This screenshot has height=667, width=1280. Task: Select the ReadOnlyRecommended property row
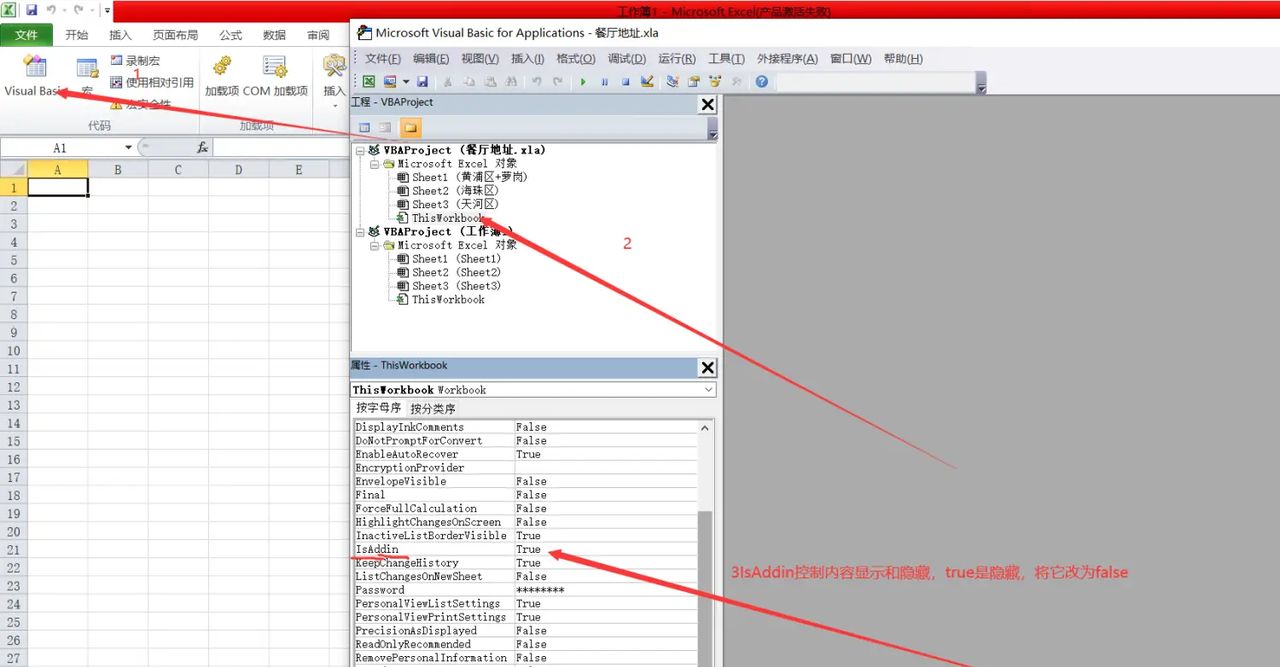click(525, 644)
